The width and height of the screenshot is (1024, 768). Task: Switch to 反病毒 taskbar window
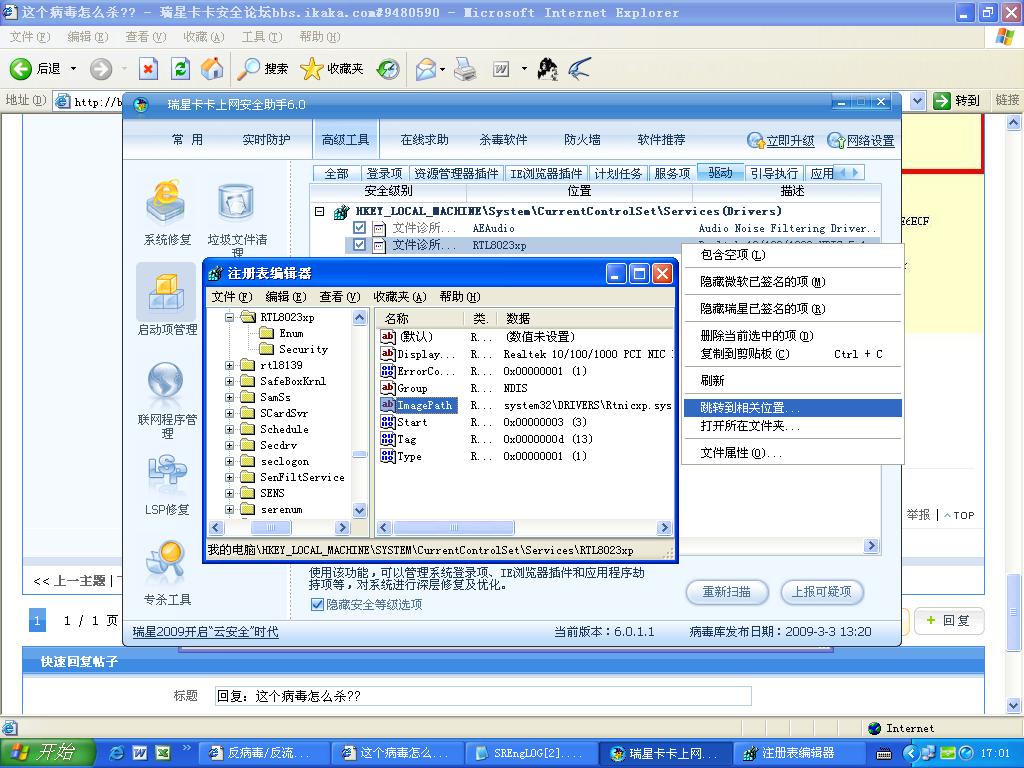point(263,753)
